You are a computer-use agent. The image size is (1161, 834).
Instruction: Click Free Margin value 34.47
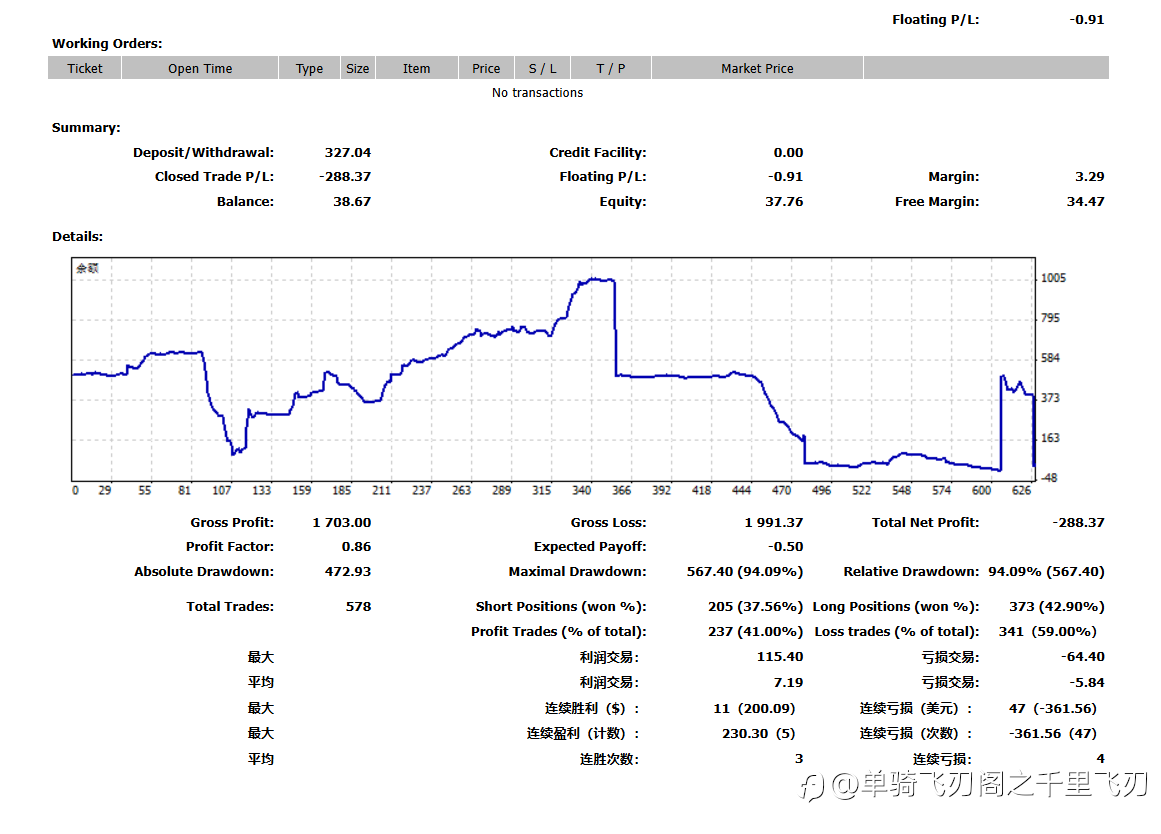(x=1085, y=201)
